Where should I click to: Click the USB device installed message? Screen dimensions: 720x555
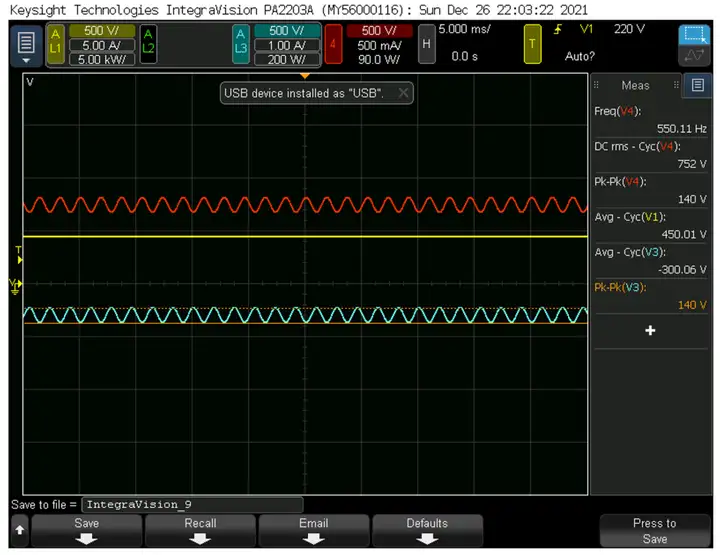pyautogui.click(x=304, y=93)
